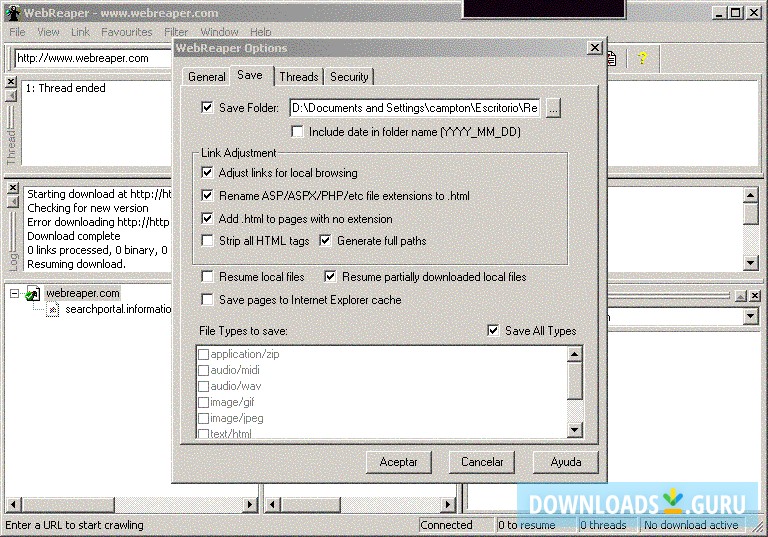This screenshot has width=768, height=537.
Task: Click the 'Checking for new version' log line
Action: (x=88, y=208)
